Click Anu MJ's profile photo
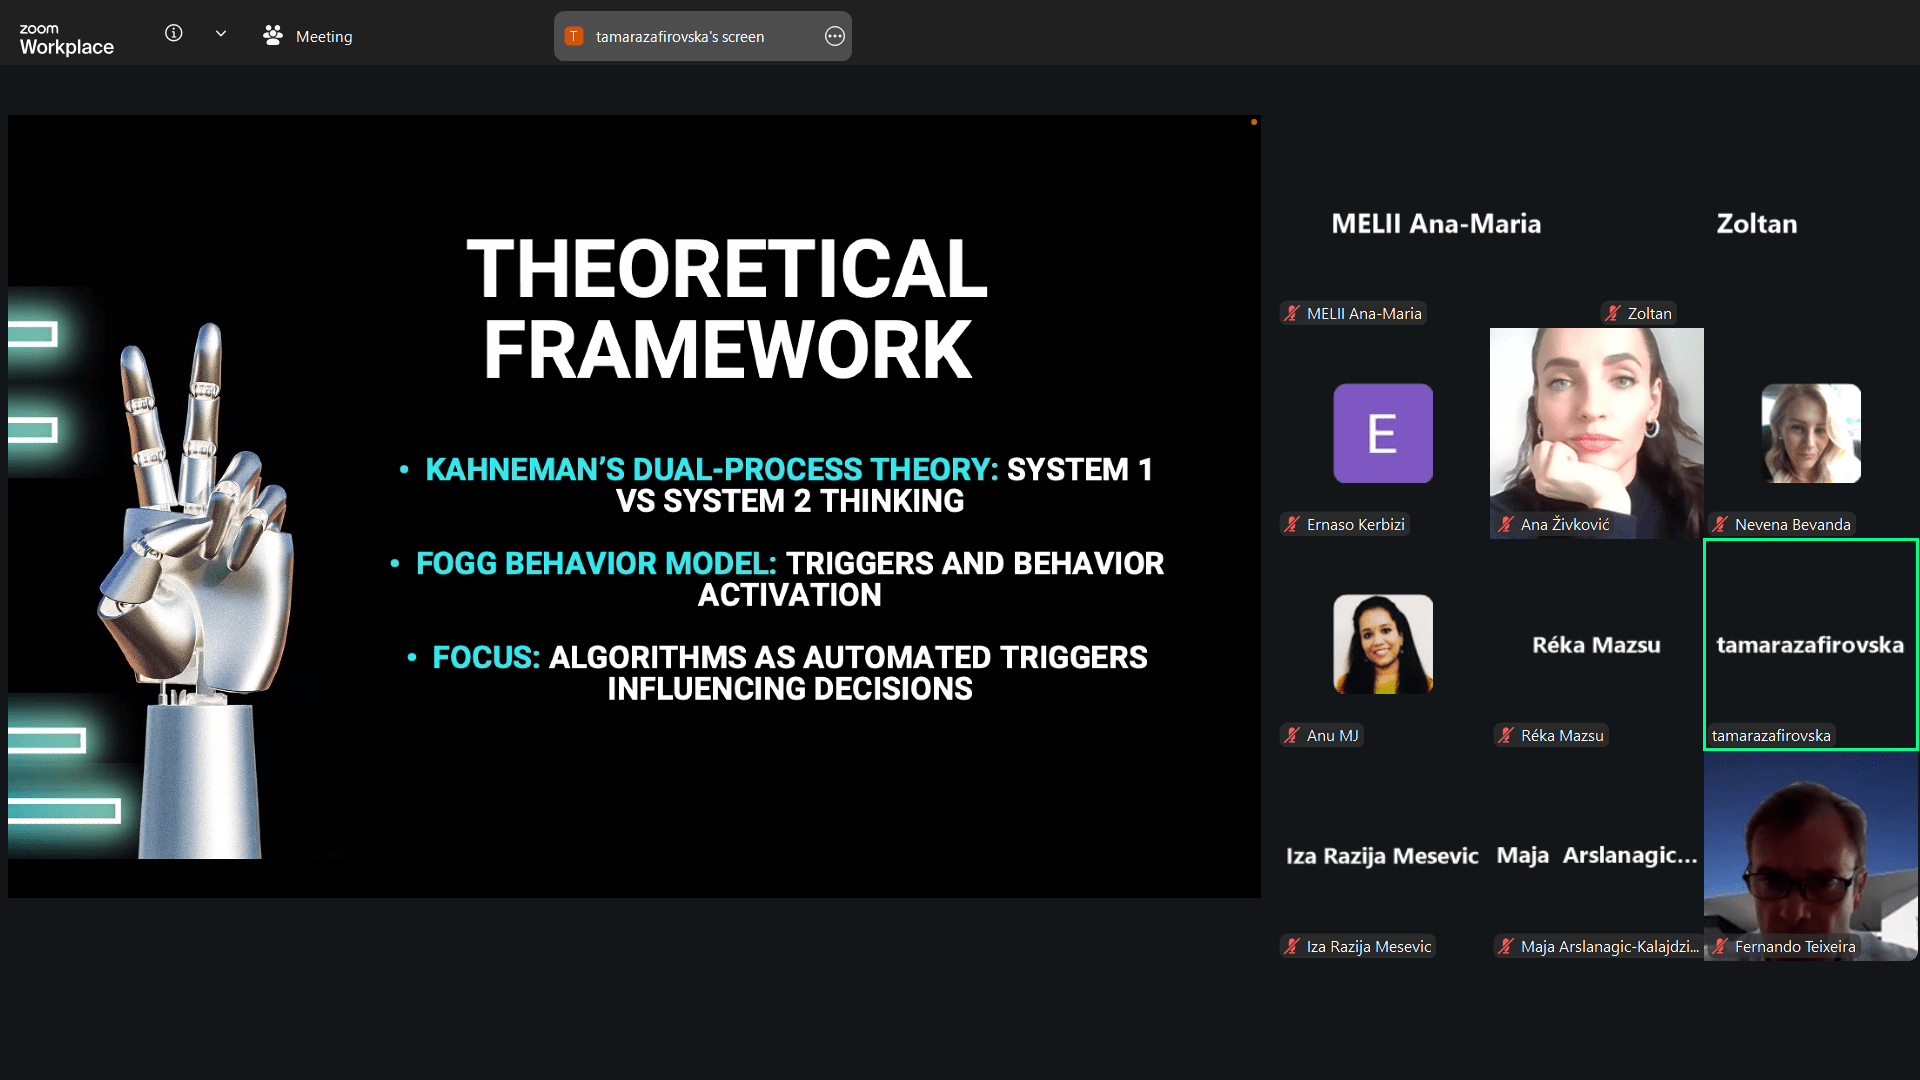 coord(1382,644)
